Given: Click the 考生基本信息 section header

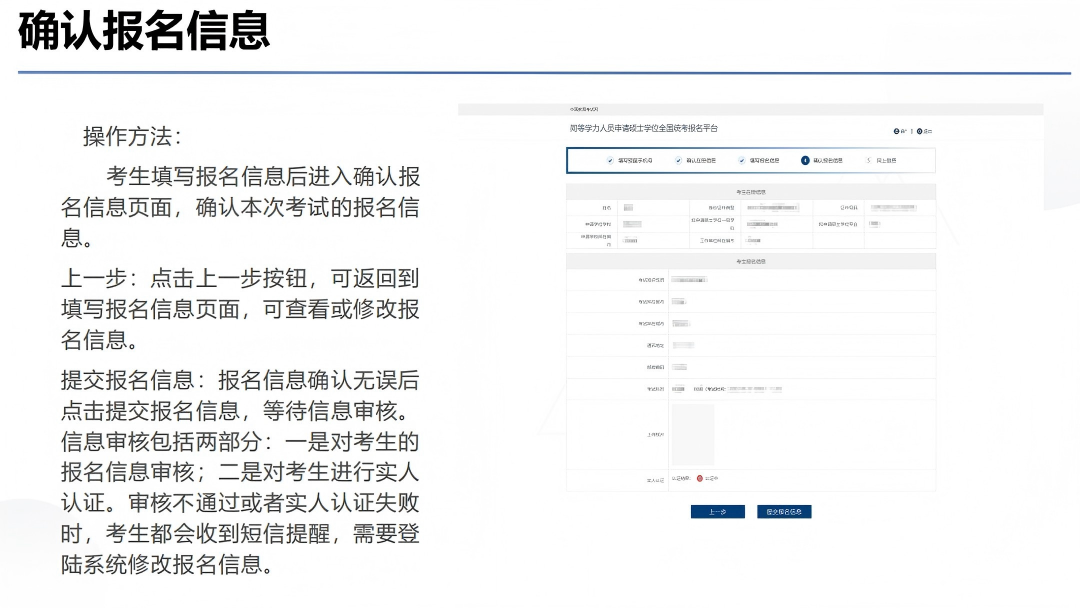Looking at the screenshot, I should (751, 191).
